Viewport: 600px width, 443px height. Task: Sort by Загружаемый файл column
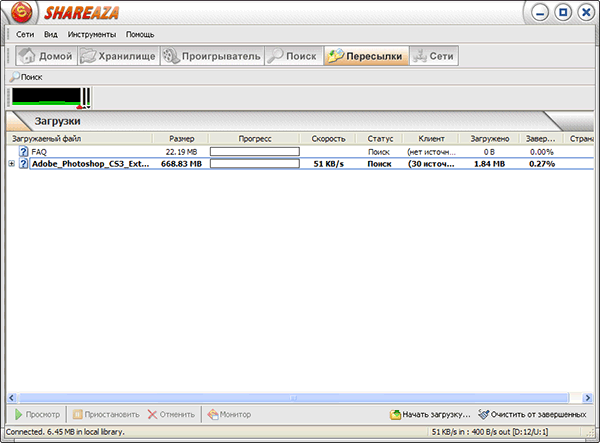pos(79,138)
